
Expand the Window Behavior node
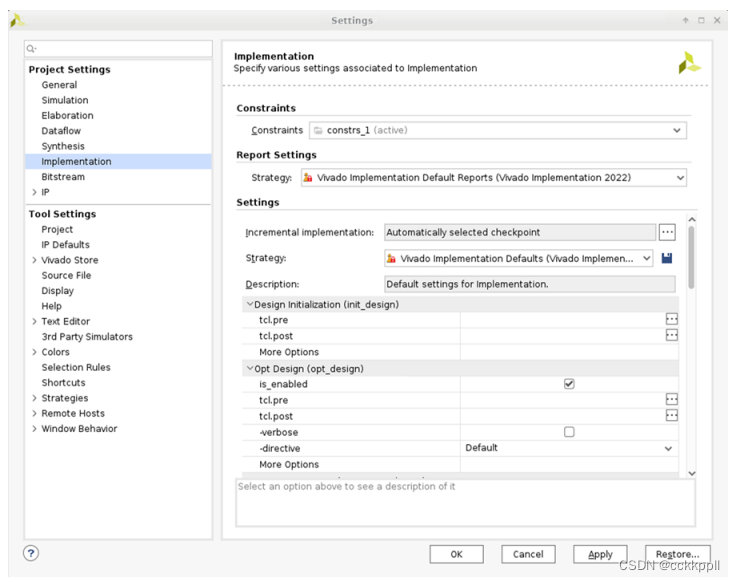(34, 429)
